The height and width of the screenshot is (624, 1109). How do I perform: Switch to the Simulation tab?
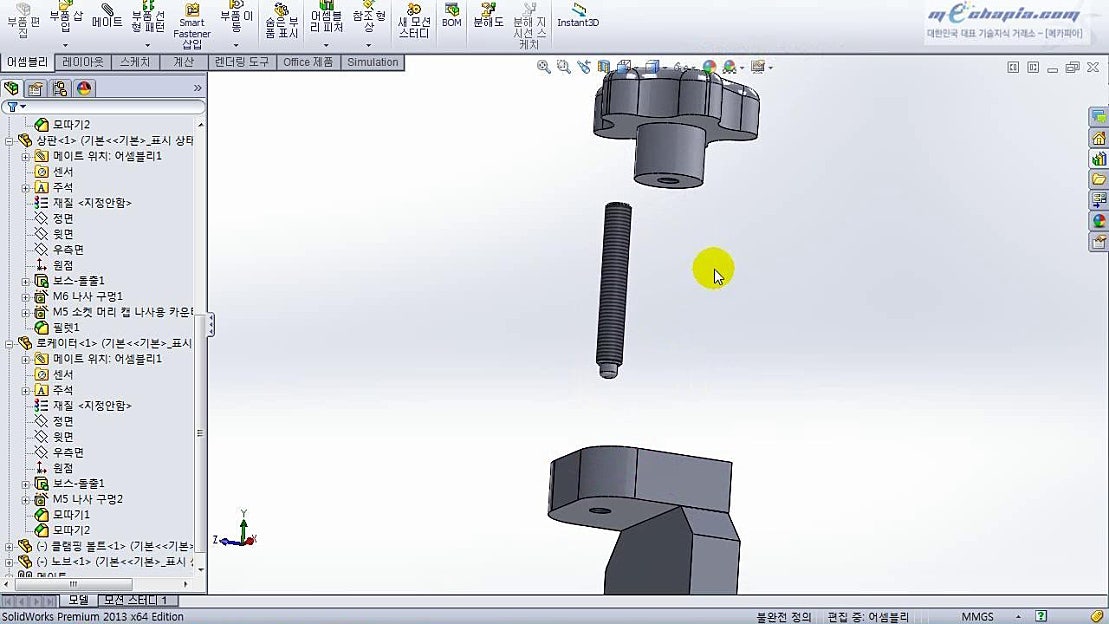point(372,62)
